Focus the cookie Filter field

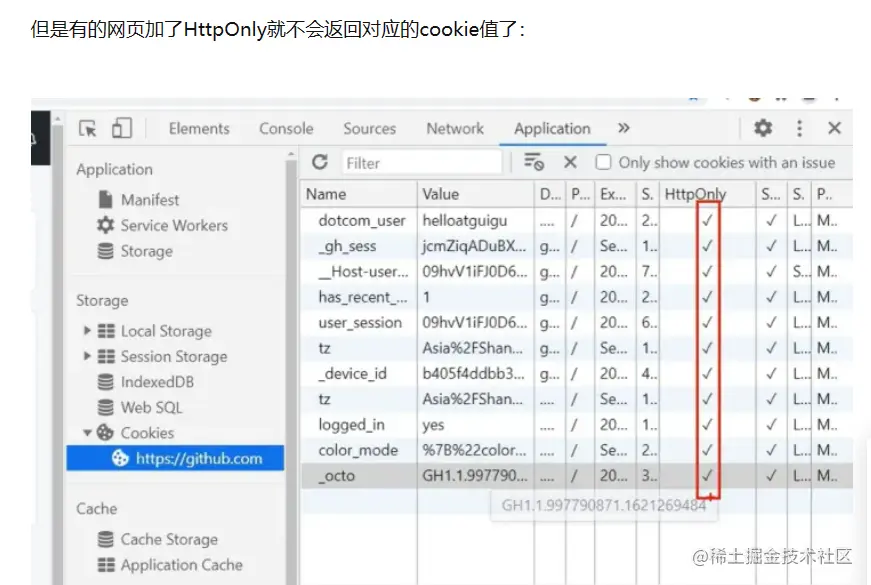(422, 163)
